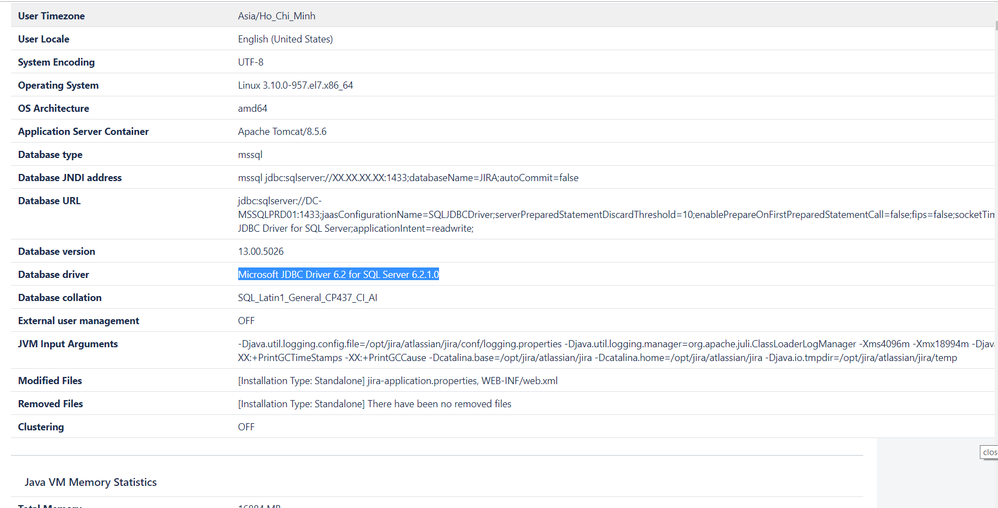Click the OFF value for External user management

(x=246, y=321)
